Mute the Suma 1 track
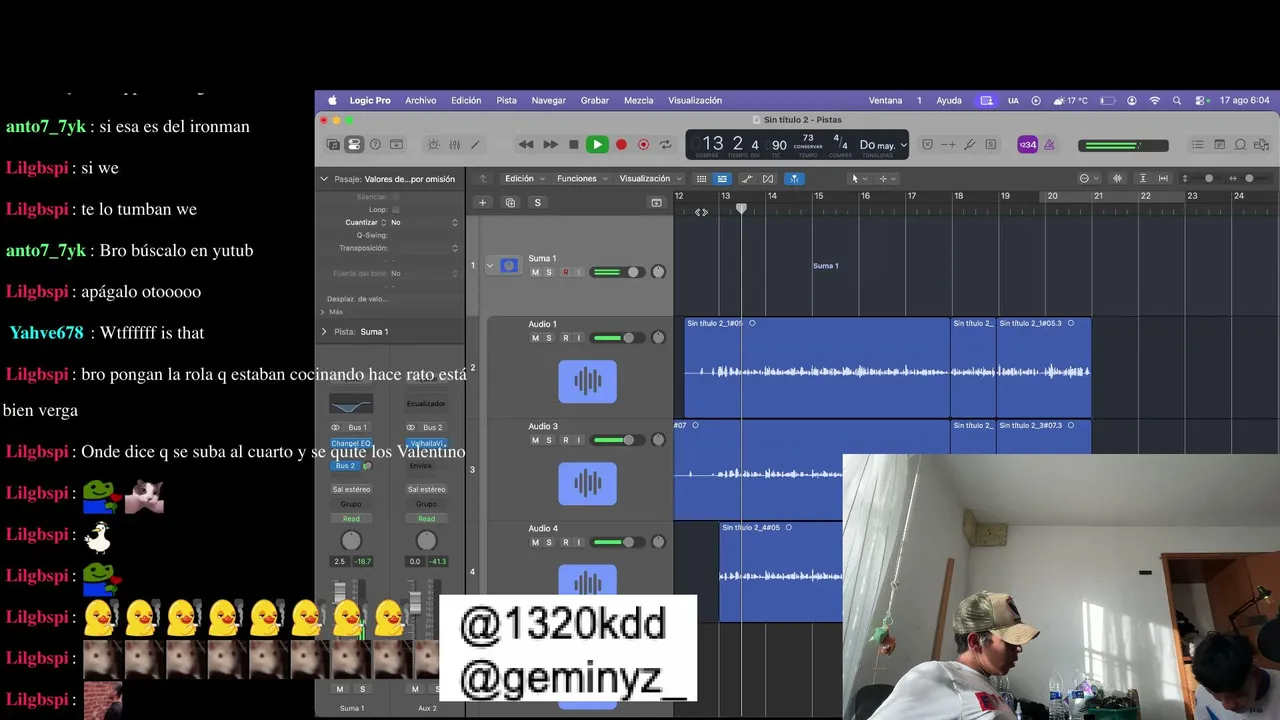This screenshot has height=720, width=1280. (x=535, y=273)
